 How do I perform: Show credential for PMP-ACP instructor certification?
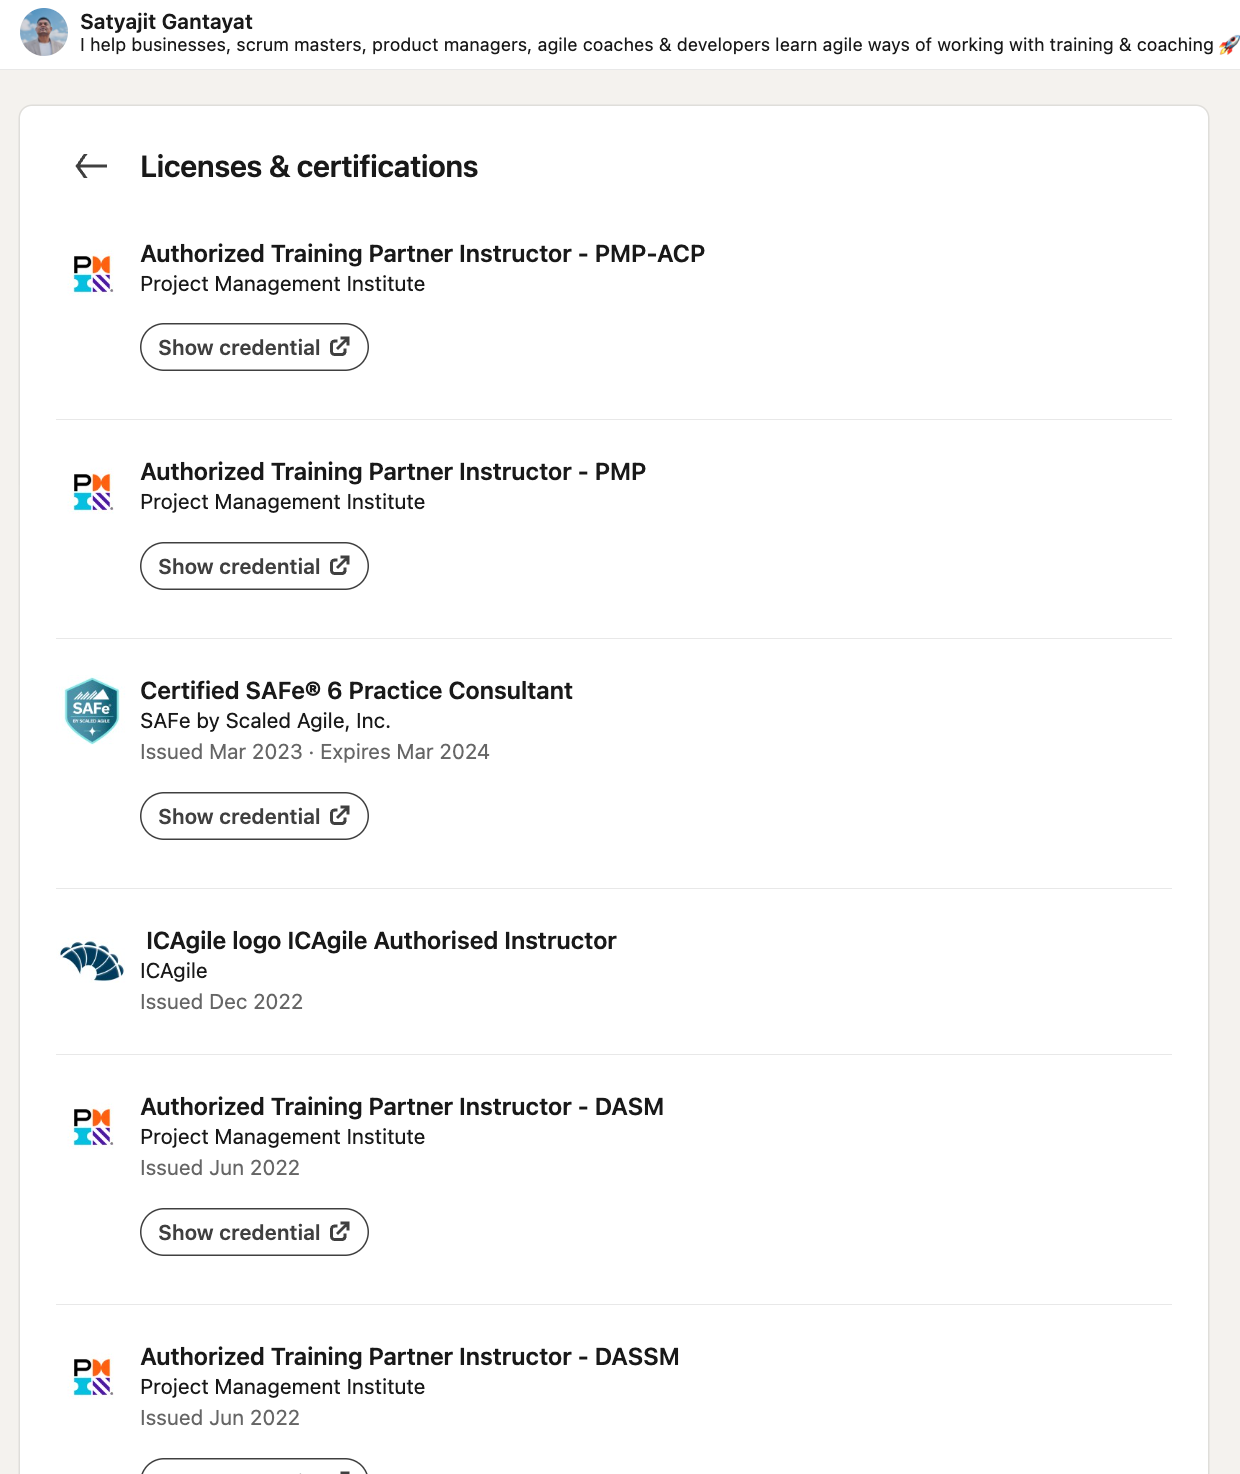click(254, 347)
